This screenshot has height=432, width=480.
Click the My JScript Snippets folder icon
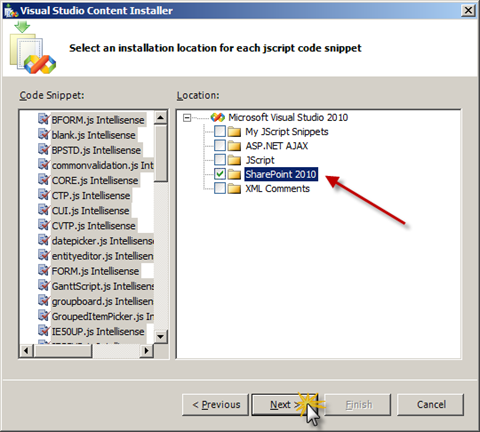[234, 132]
